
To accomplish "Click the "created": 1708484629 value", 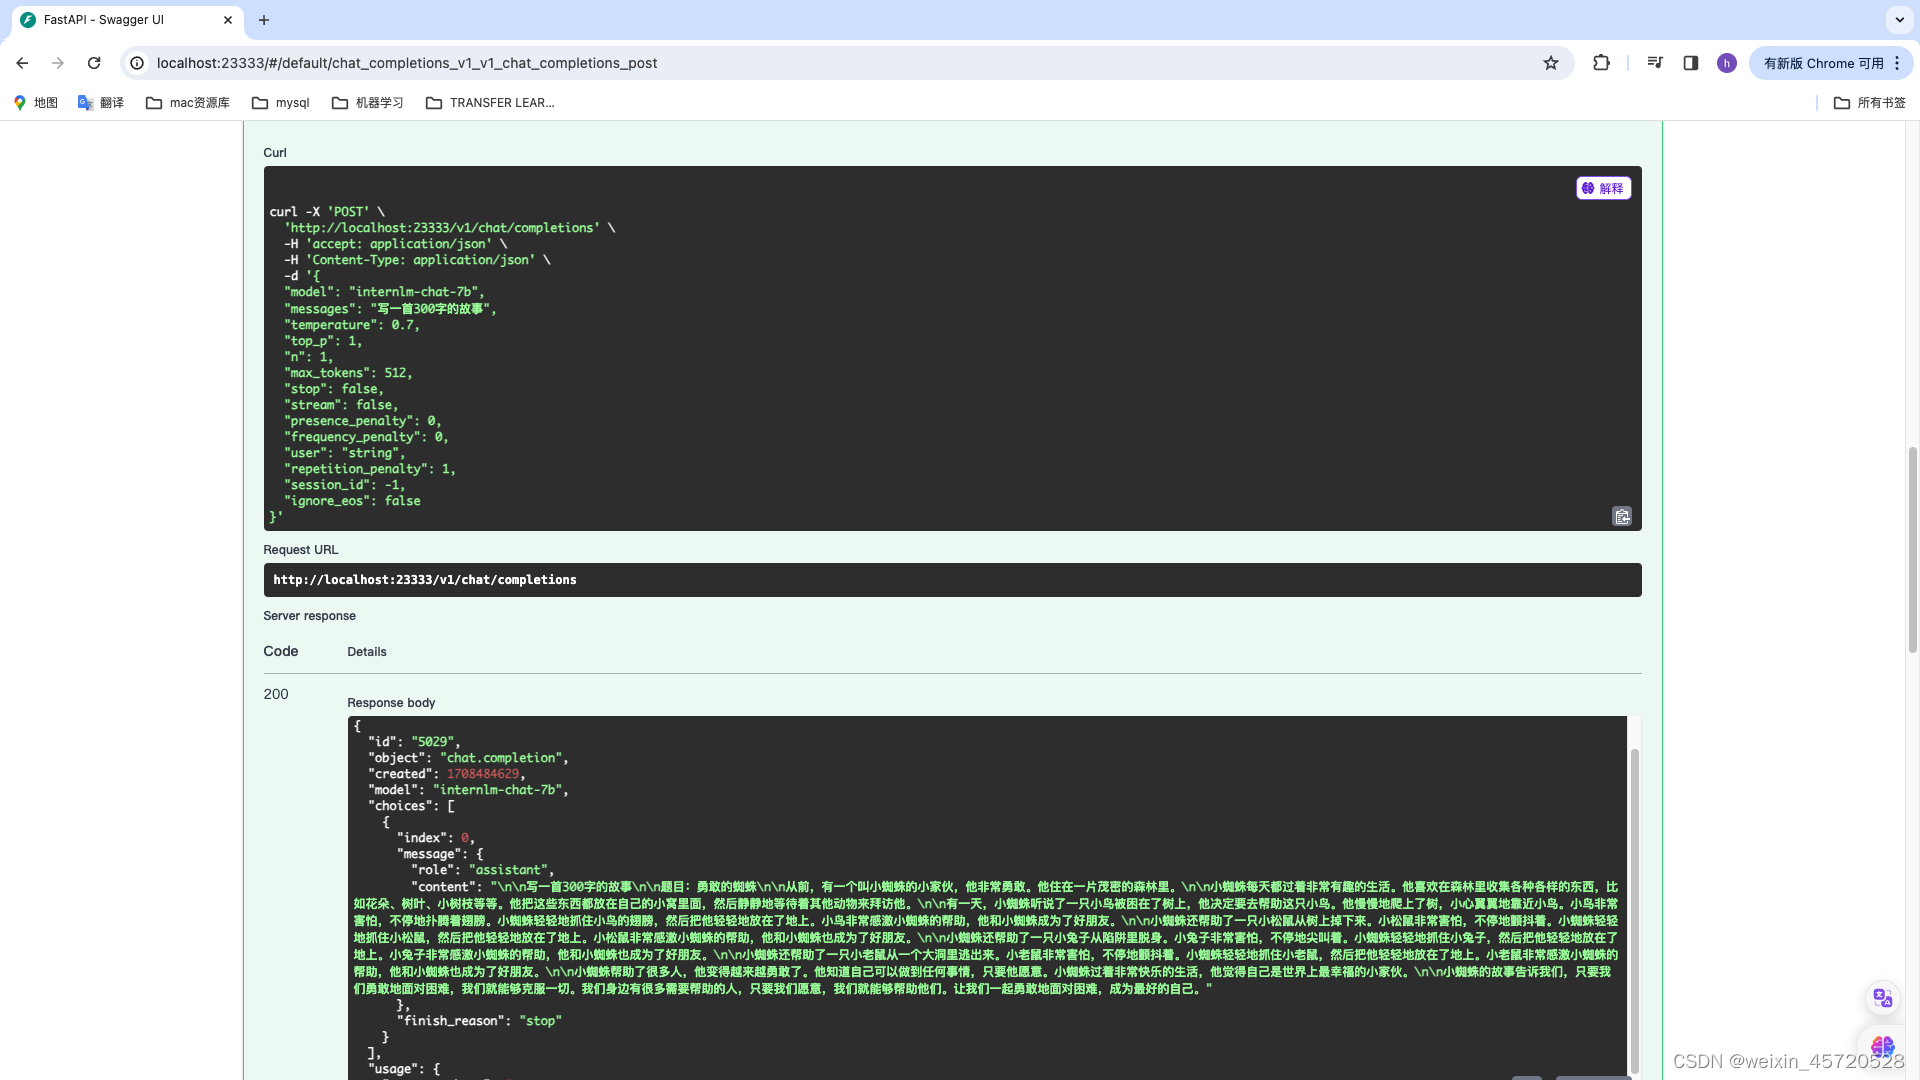I will [483, 774].
